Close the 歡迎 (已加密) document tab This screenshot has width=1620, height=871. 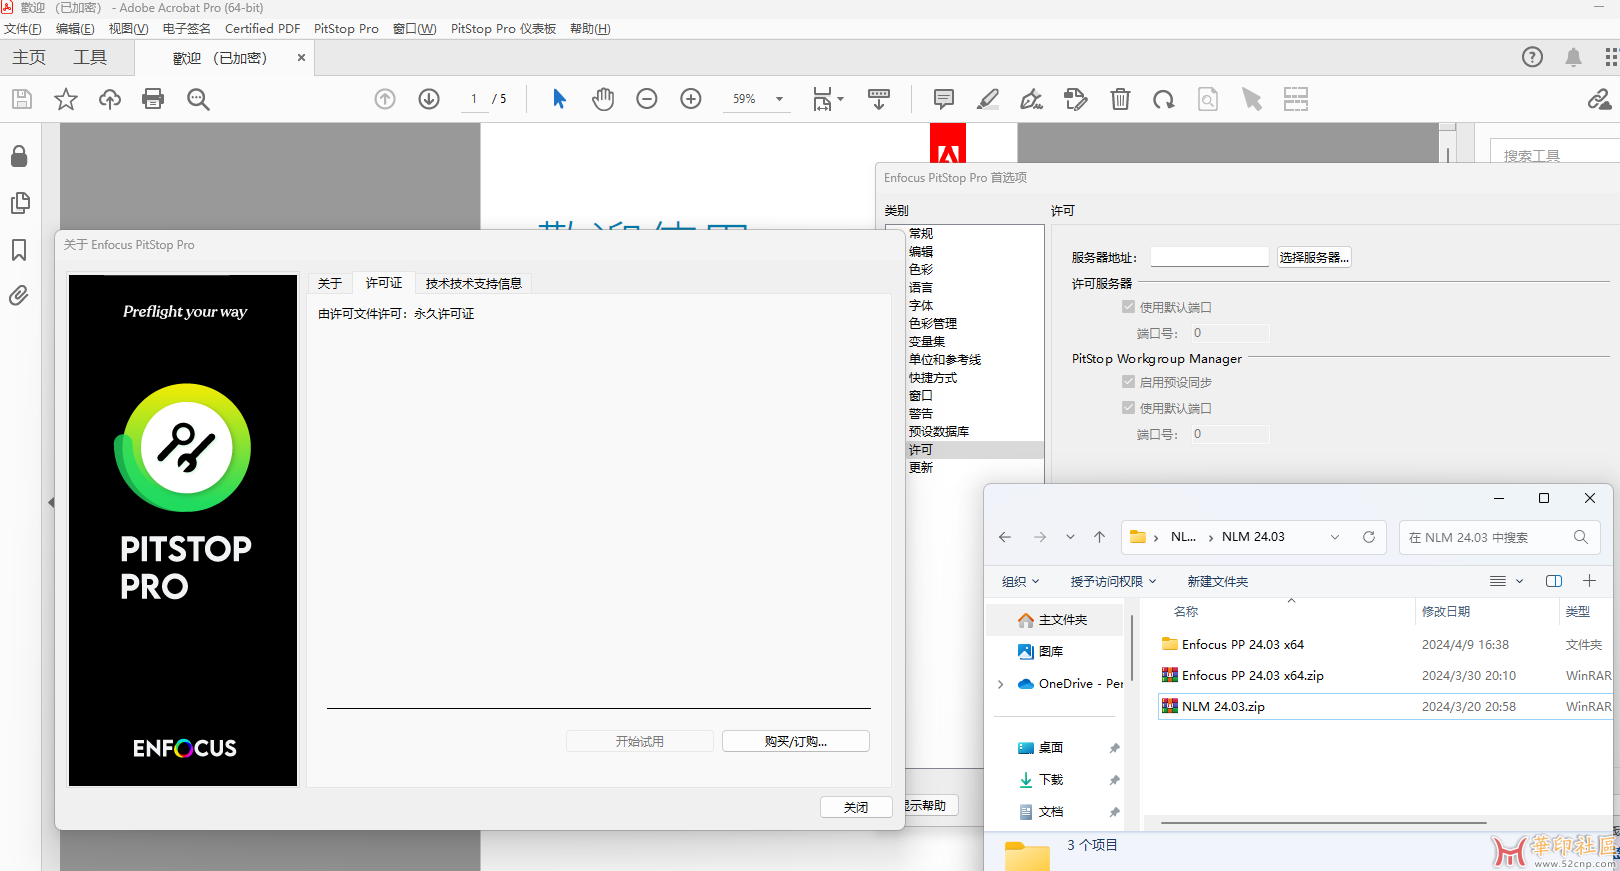301,58
